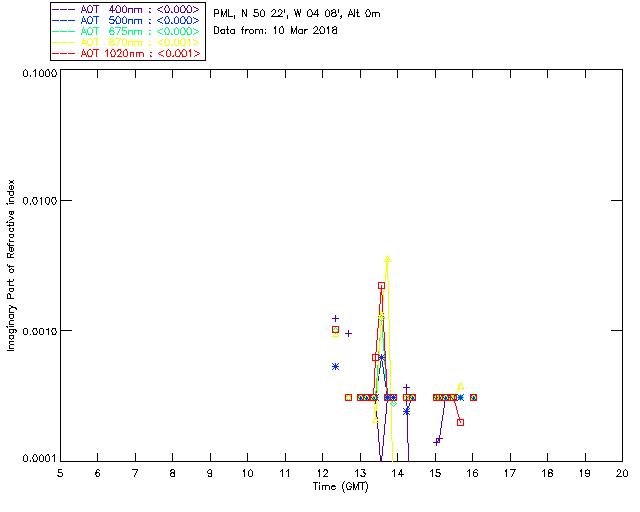Image resolution: width=640 pixels, height=512 pixels.
Task: Click the x-axis tick label 6
Action: point(98,473)
